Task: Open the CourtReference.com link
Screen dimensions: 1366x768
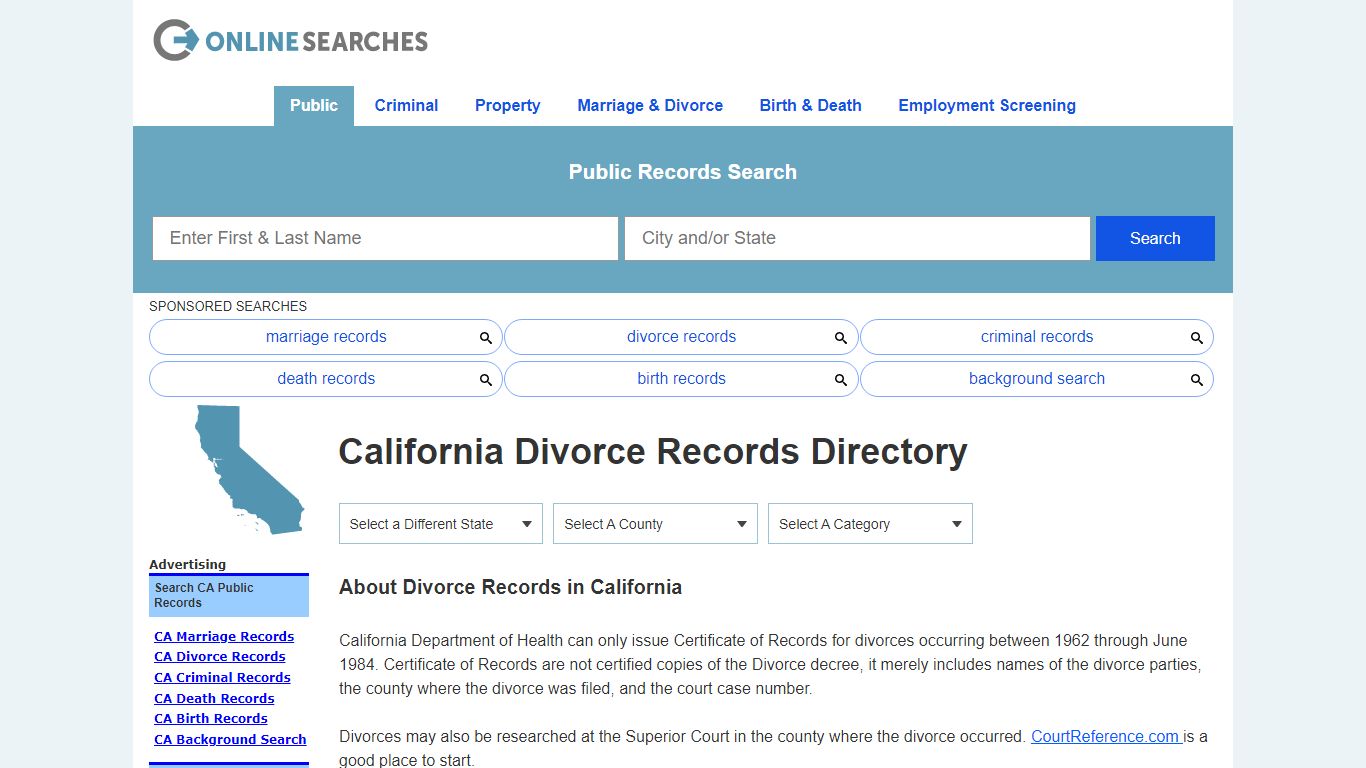Action: pyautogui.click(x=1105, y=736)
